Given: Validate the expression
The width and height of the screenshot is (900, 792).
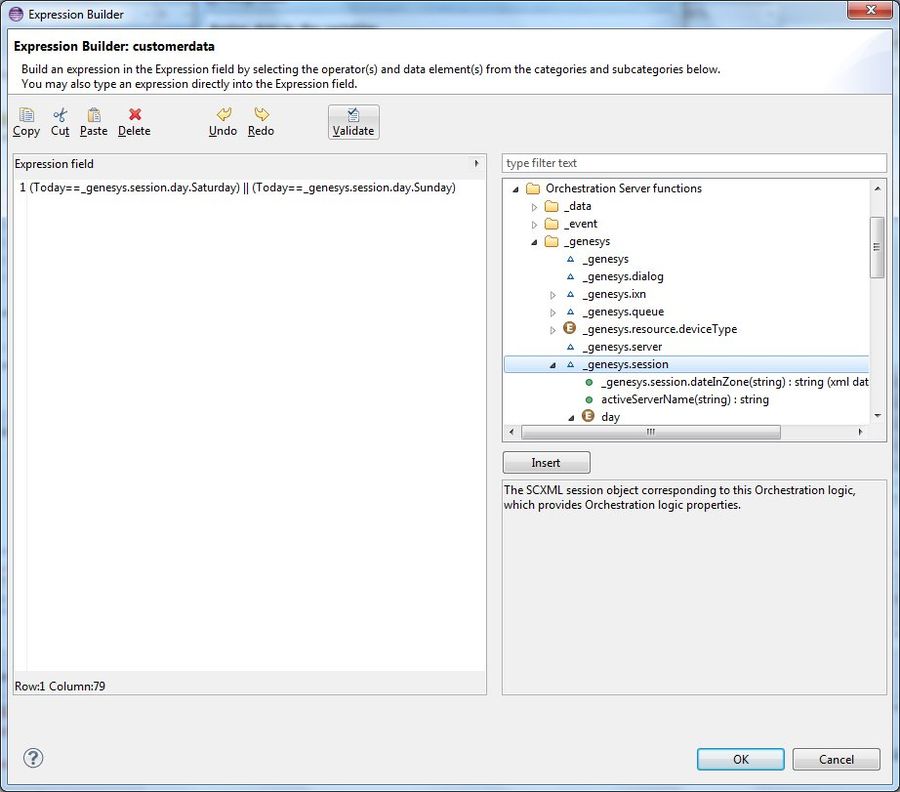Looking at the screenshot, I should point(354,122).
